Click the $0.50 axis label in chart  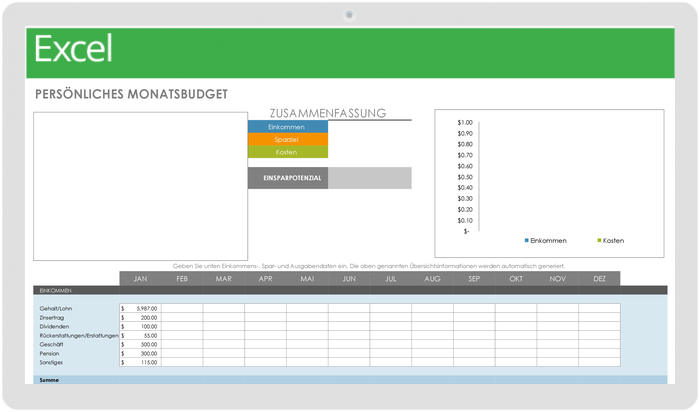coord(465,177)
